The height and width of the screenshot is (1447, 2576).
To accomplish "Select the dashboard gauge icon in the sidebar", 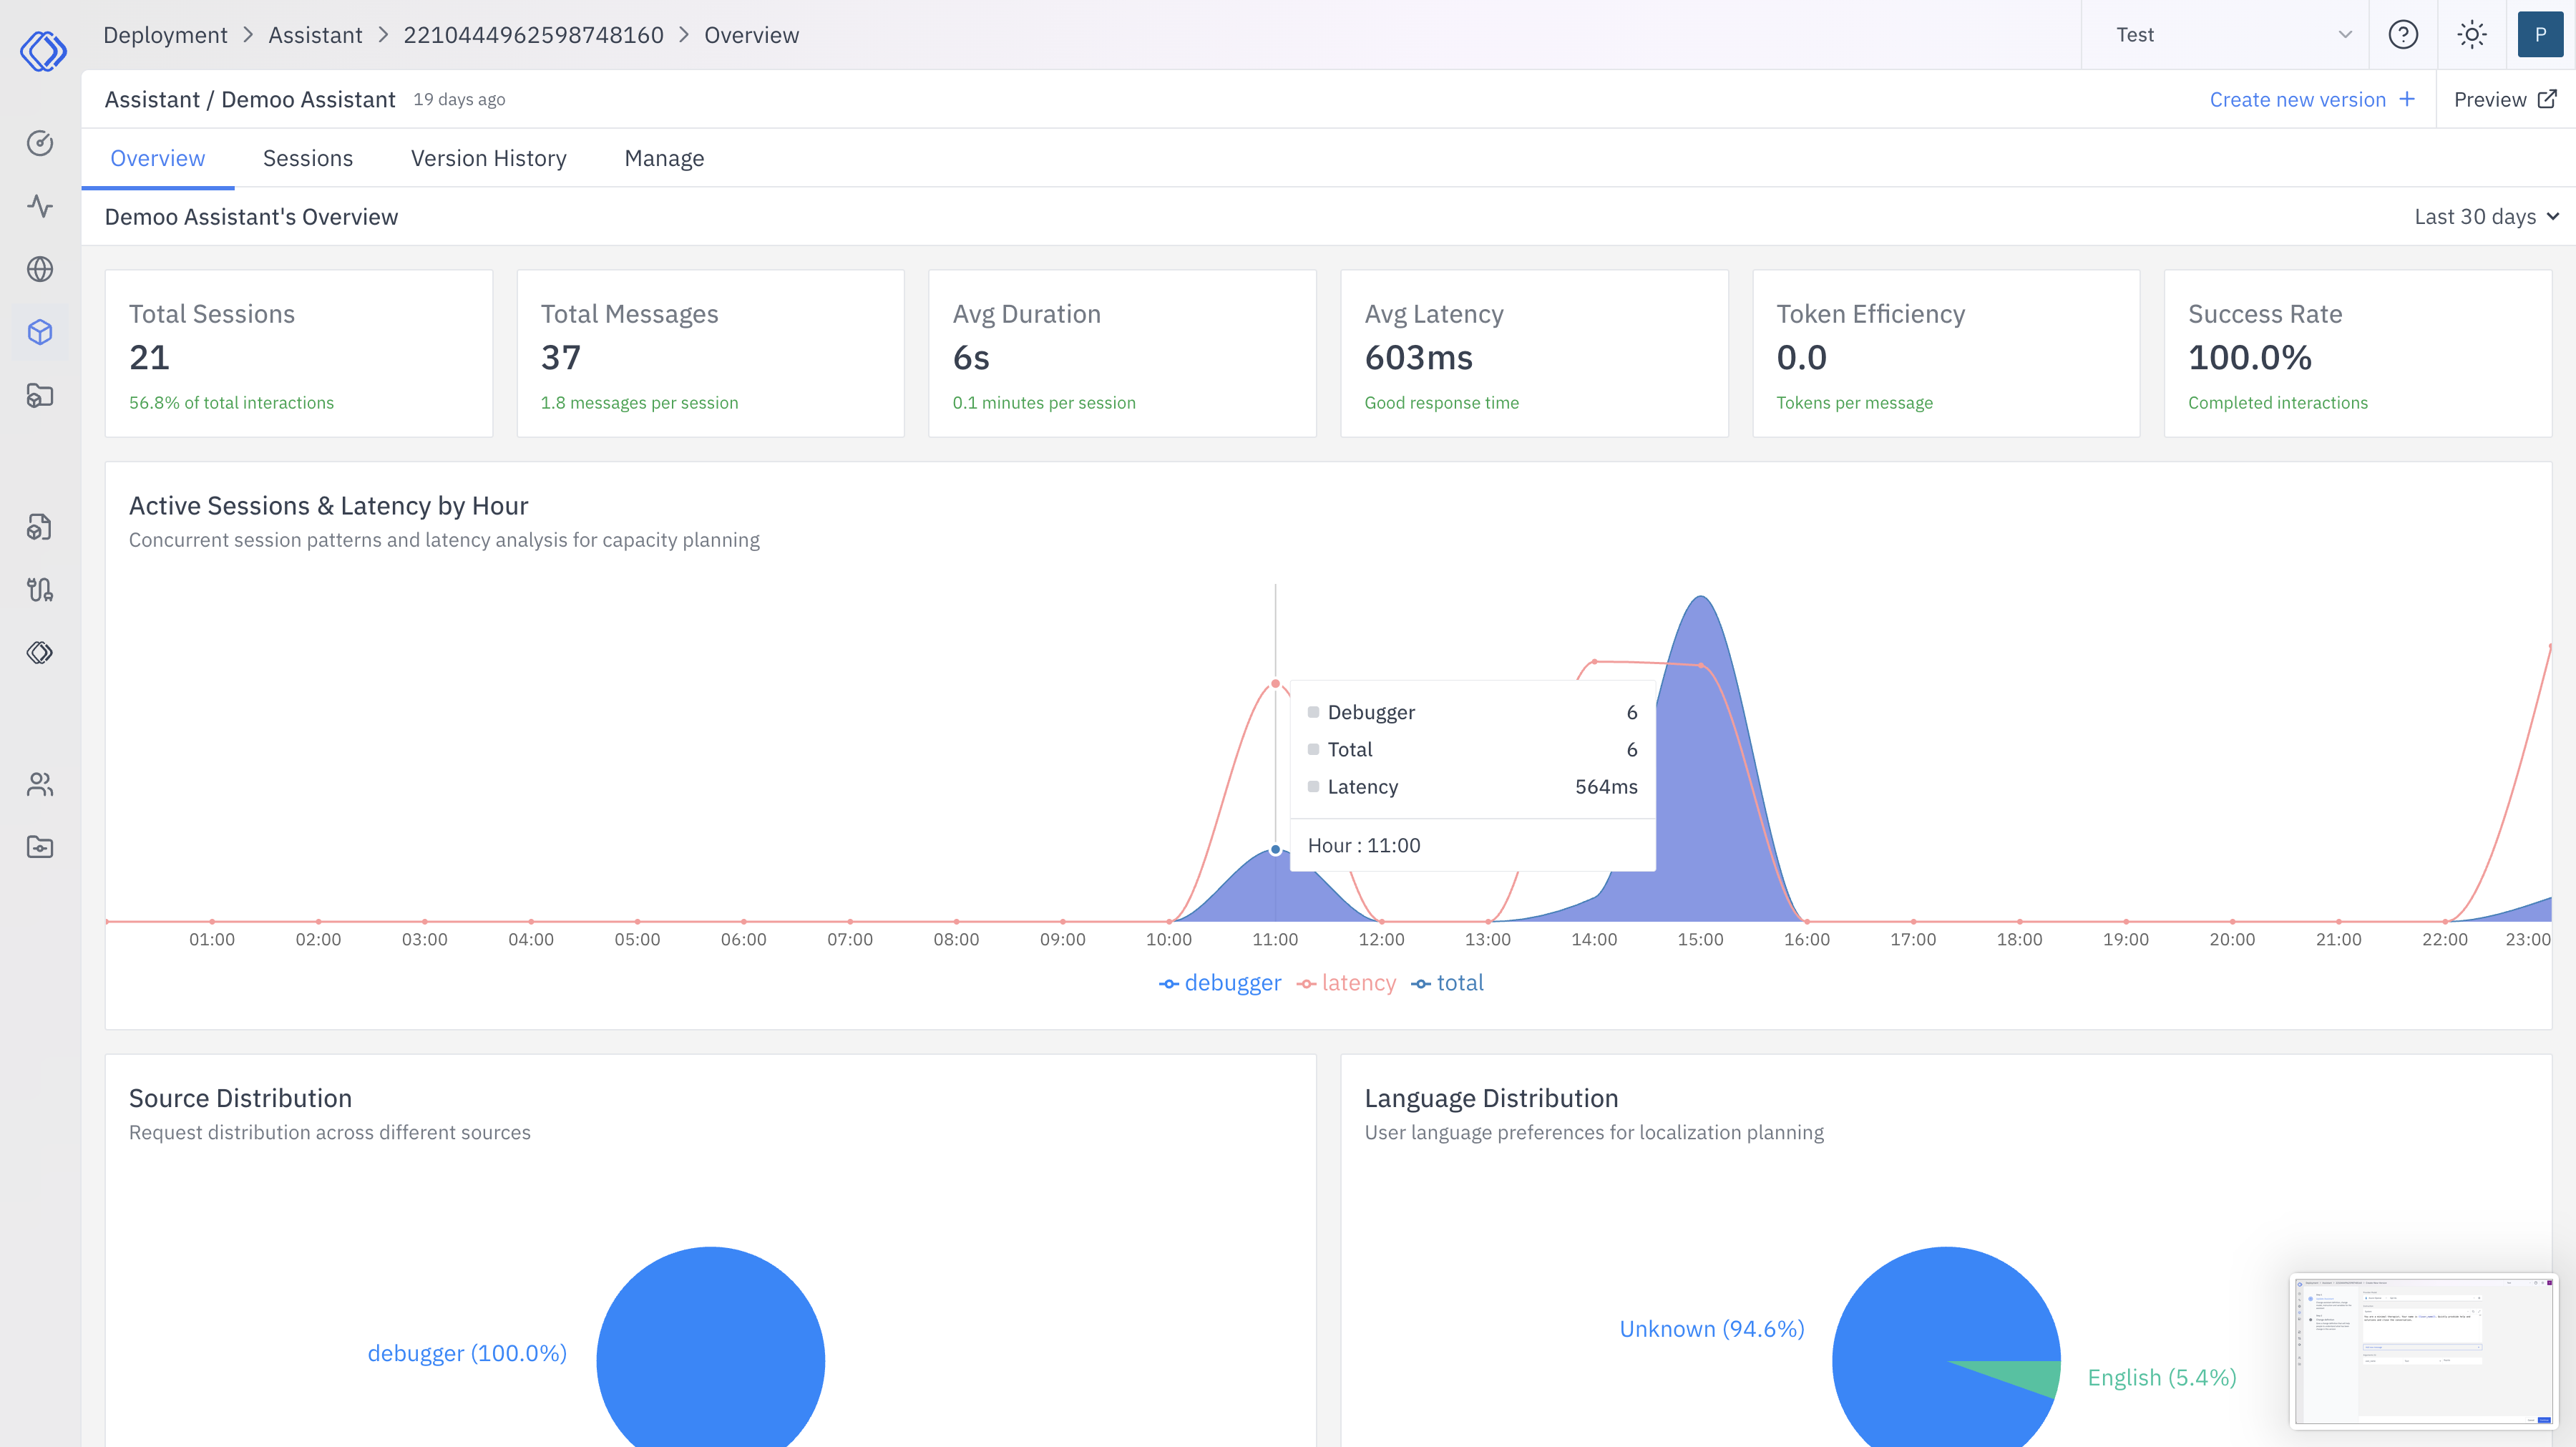I will 40,143.
